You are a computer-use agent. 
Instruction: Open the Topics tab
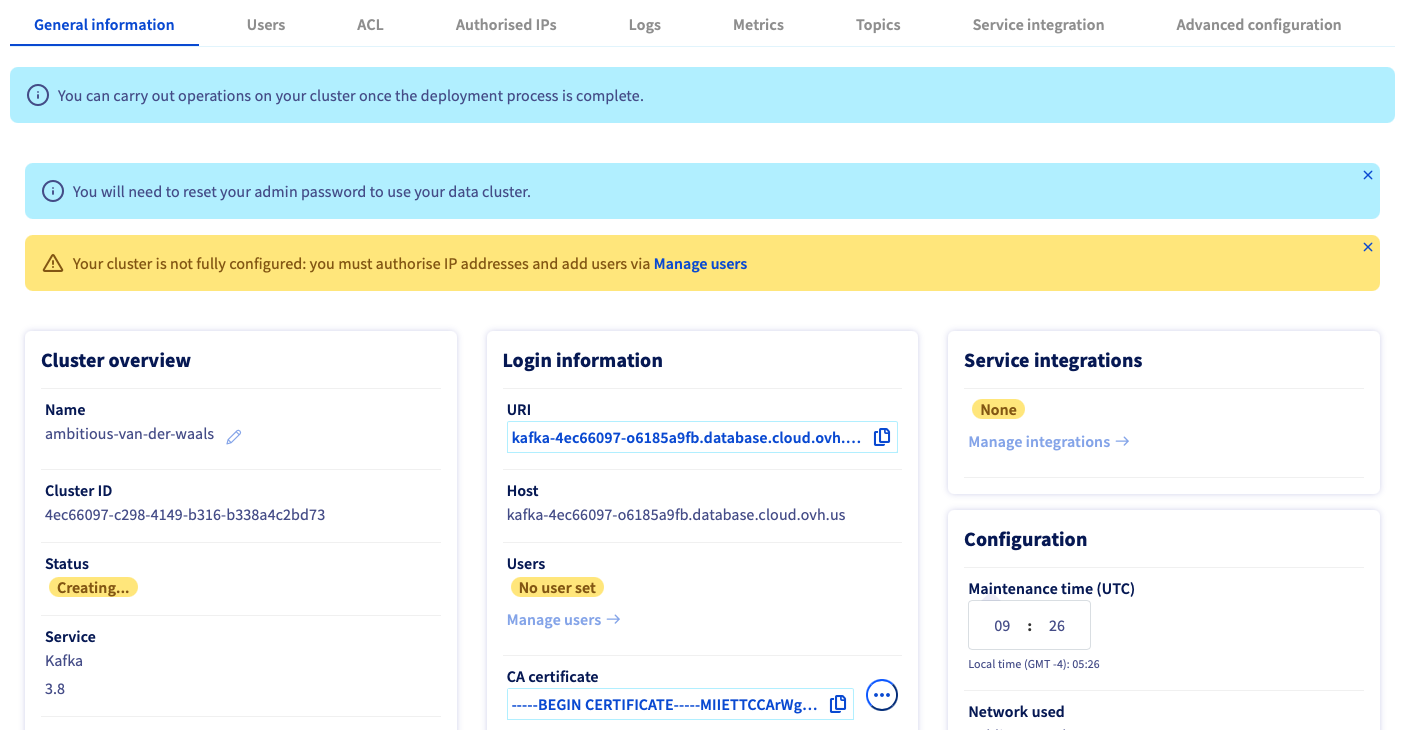pos(878,25)
